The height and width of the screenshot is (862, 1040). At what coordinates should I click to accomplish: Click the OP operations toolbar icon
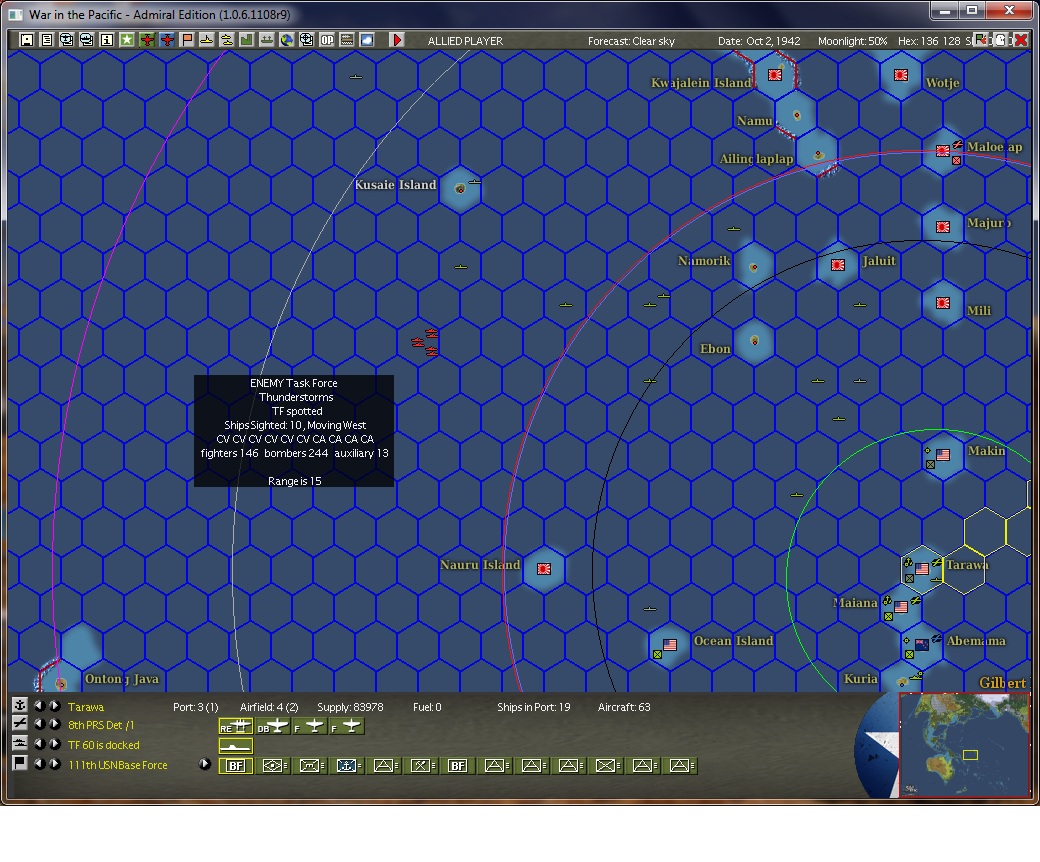point(327,40)
